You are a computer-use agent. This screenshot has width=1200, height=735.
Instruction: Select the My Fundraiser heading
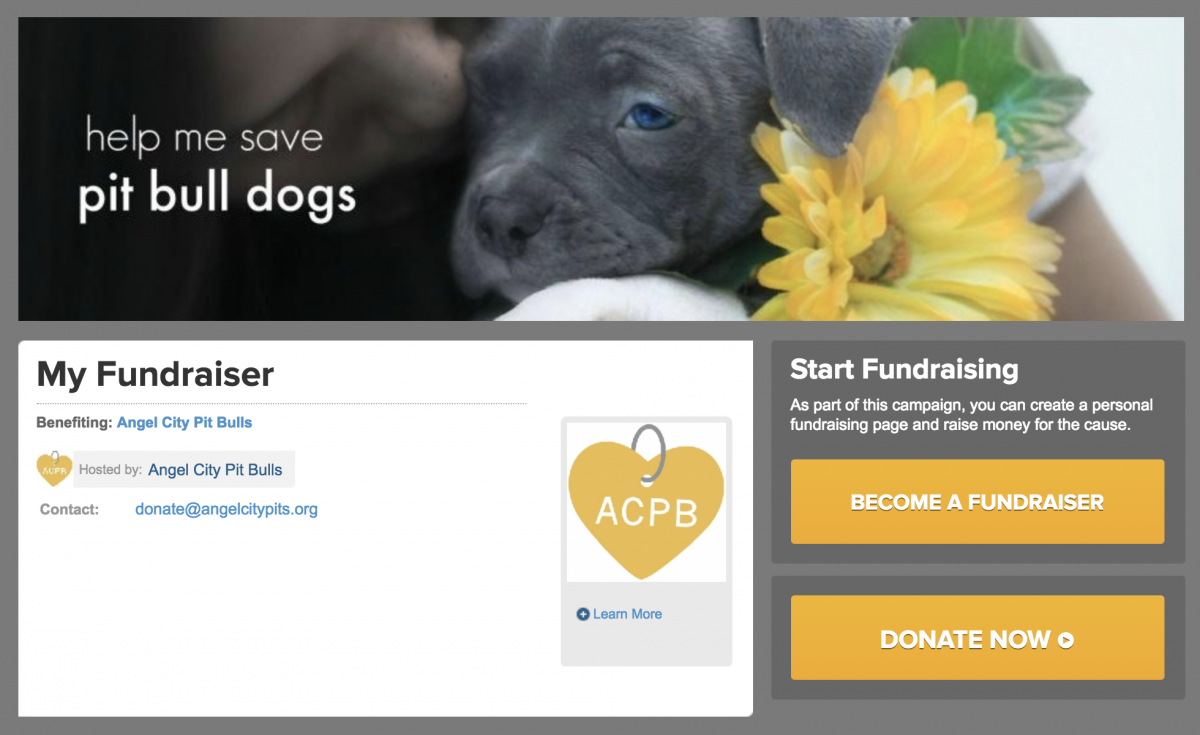coord(155,375)
